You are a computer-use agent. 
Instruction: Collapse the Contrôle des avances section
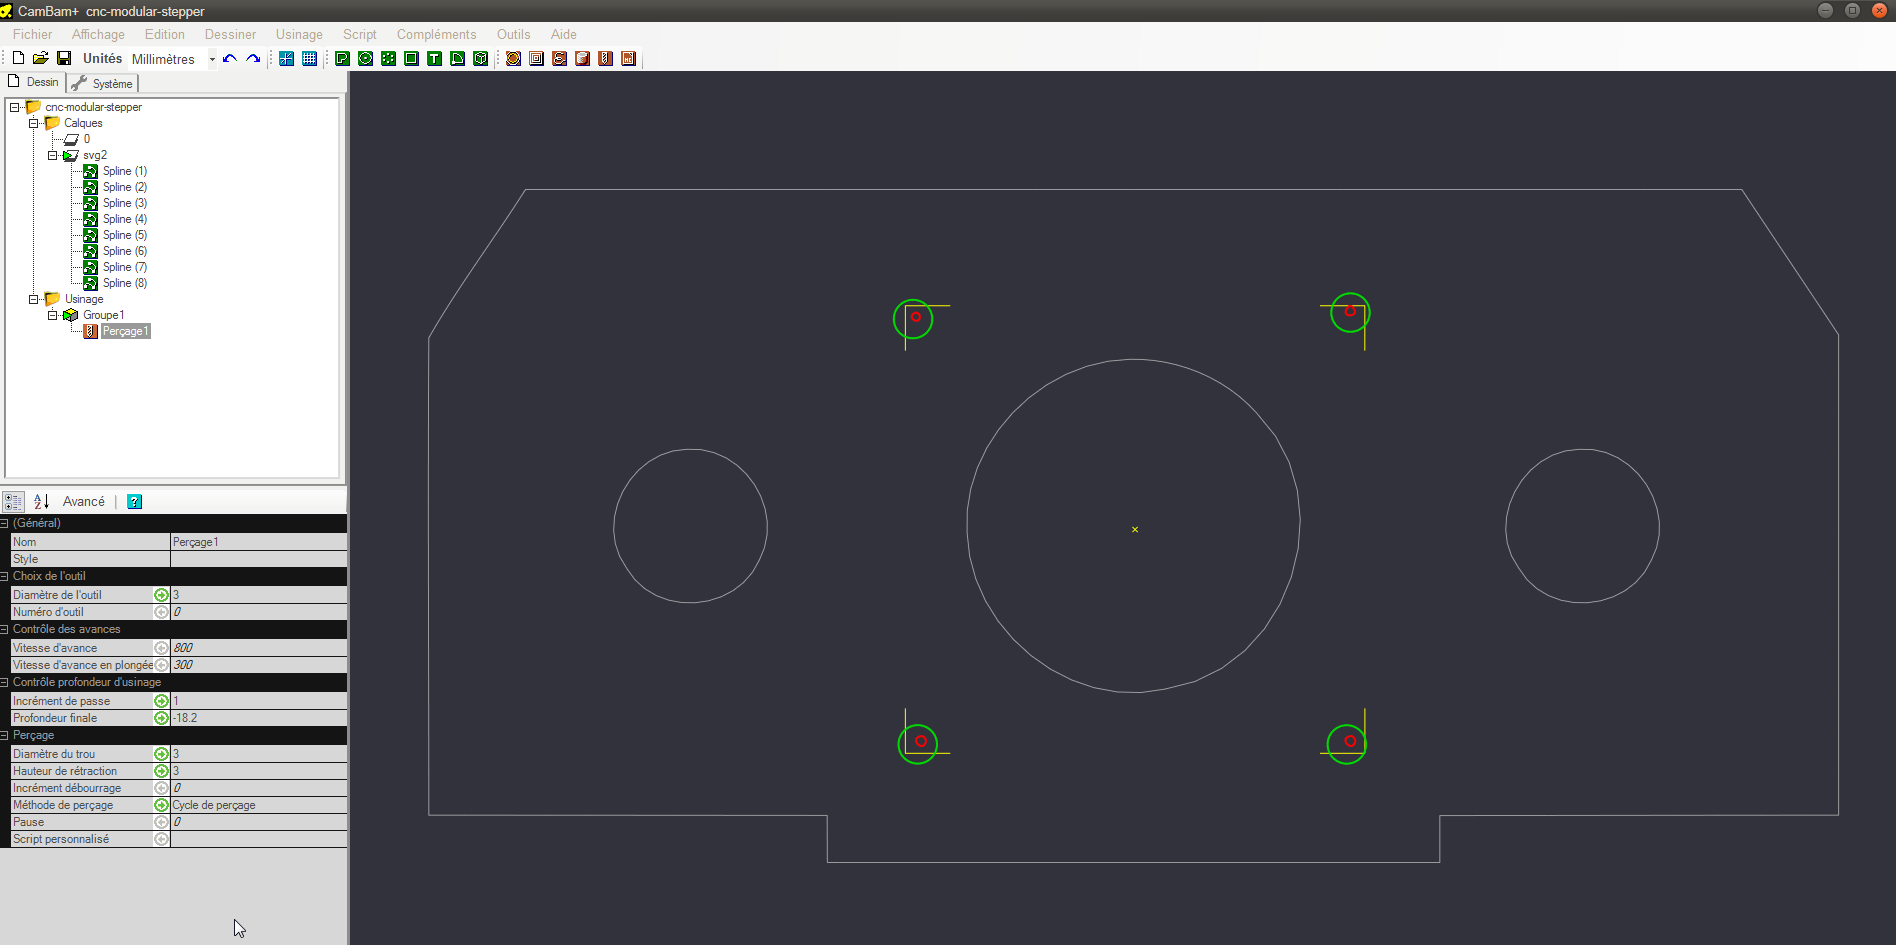click(x=6, y=629)
